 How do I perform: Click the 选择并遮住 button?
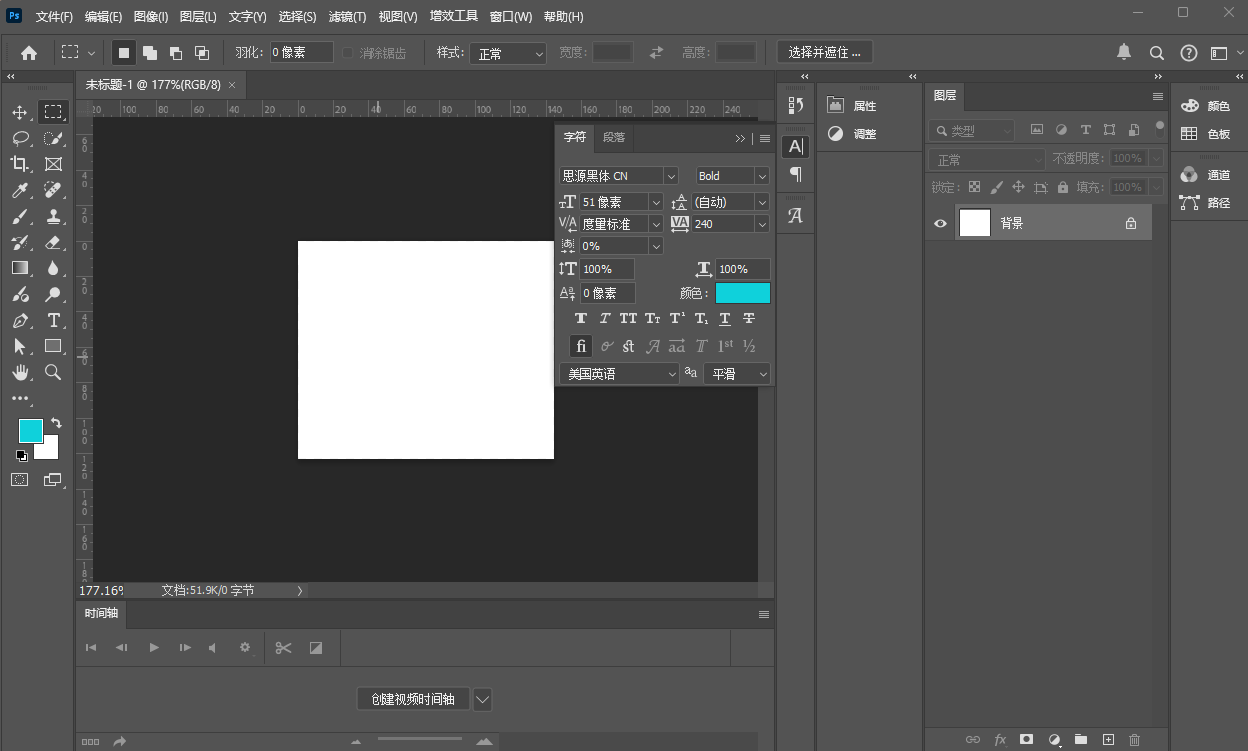(824, 52)
